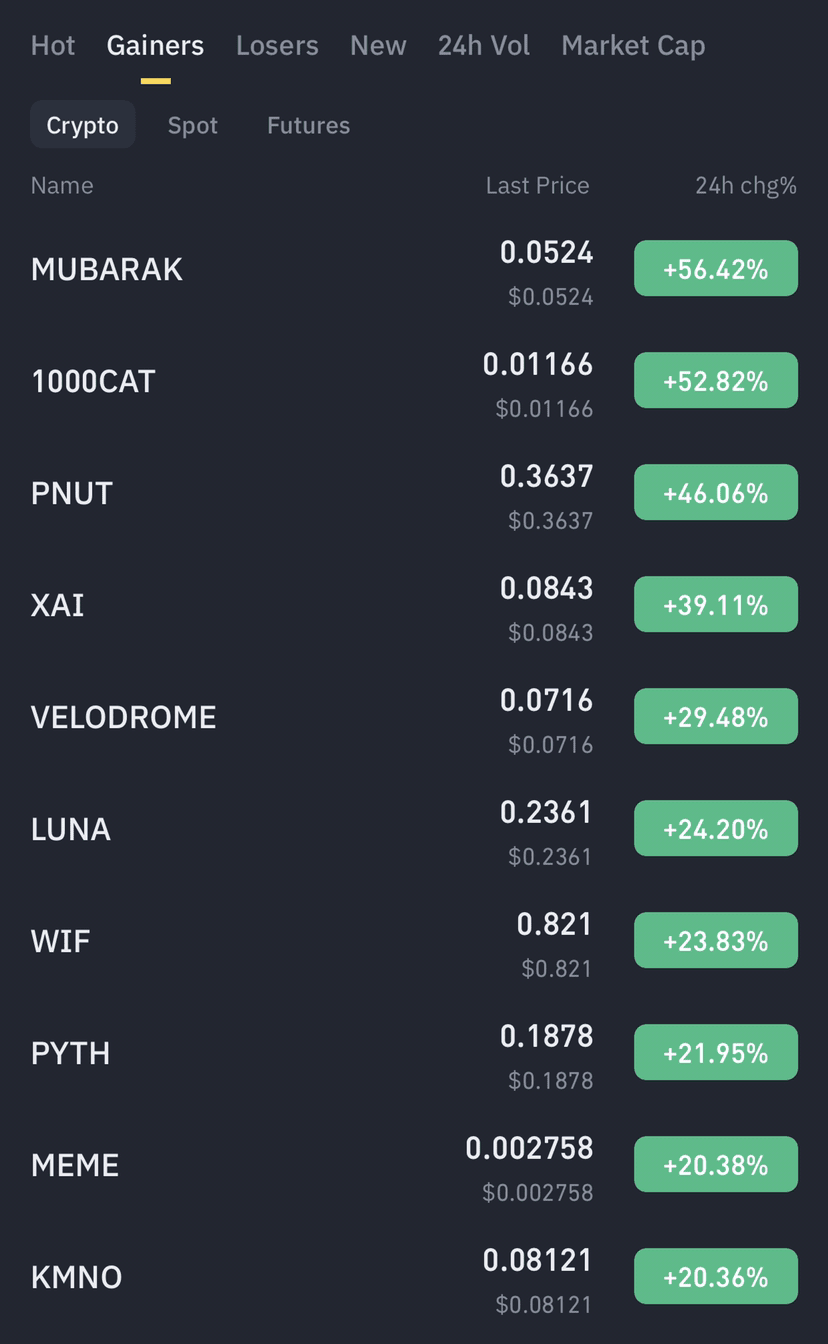Open the MUBARAK coin row
The height and width of the screenshot is (1344, 828).
414,269
